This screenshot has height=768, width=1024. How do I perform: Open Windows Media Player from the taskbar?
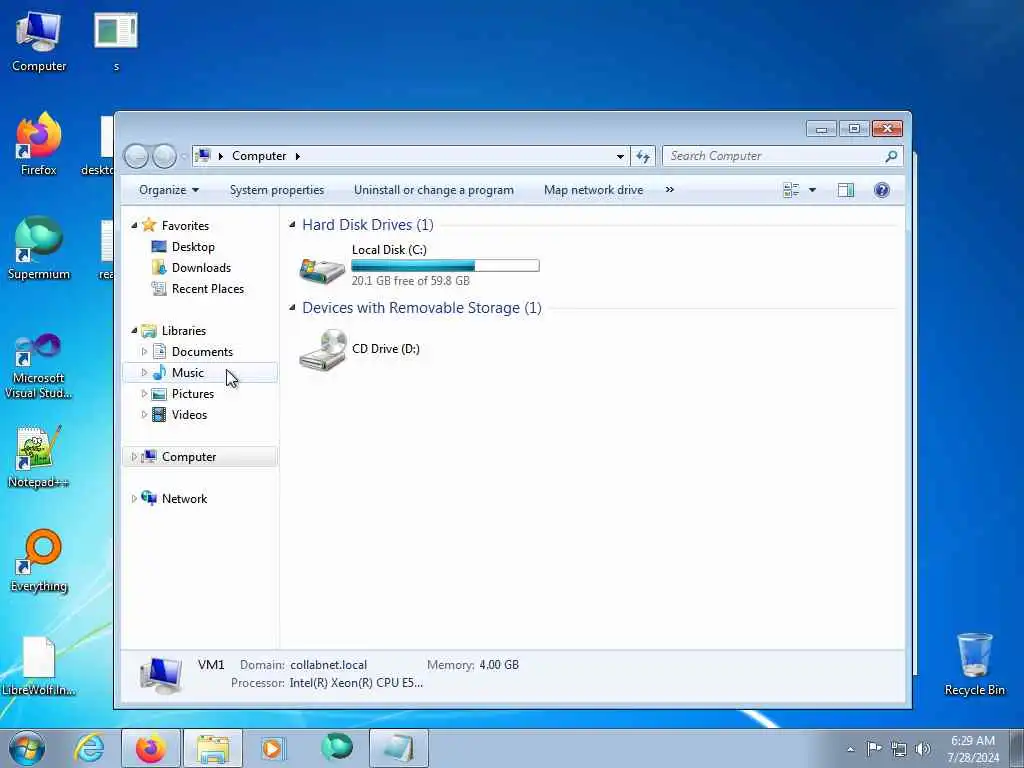[273, 748]
